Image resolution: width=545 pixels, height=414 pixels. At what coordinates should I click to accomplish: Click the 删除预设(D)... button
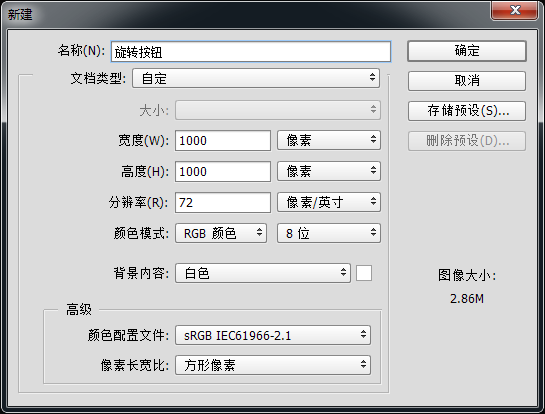coord(467,141)
